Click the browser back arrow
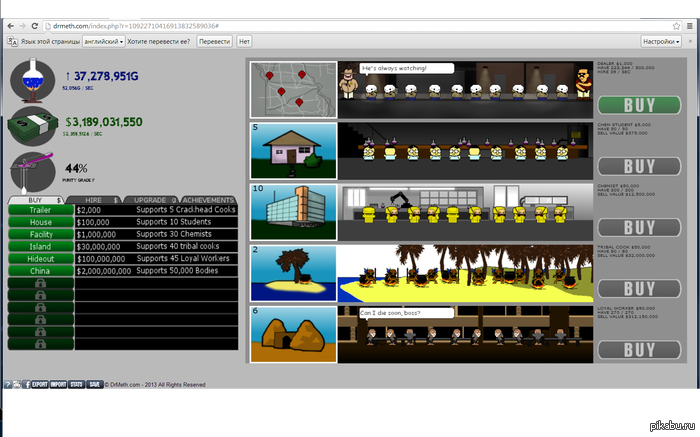This screenshot has height=437, width=700. click(x=9, y=24)
